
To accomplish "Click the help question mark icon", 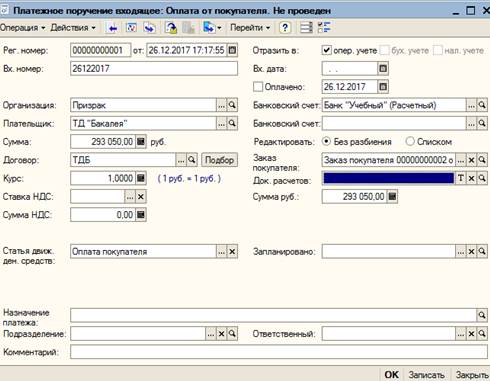I will tap(285, 28).
